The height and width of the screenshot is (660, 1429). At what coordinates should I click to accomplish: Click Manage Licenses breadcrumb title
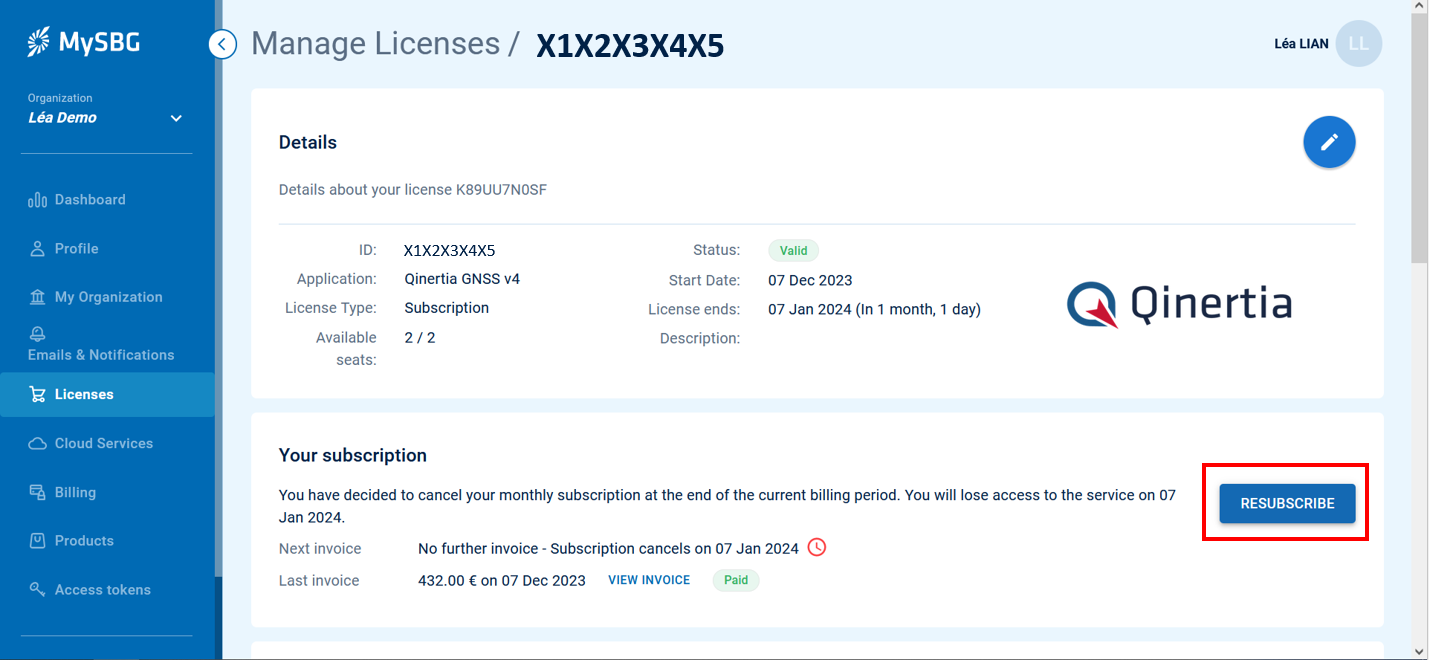coord(376,44)
